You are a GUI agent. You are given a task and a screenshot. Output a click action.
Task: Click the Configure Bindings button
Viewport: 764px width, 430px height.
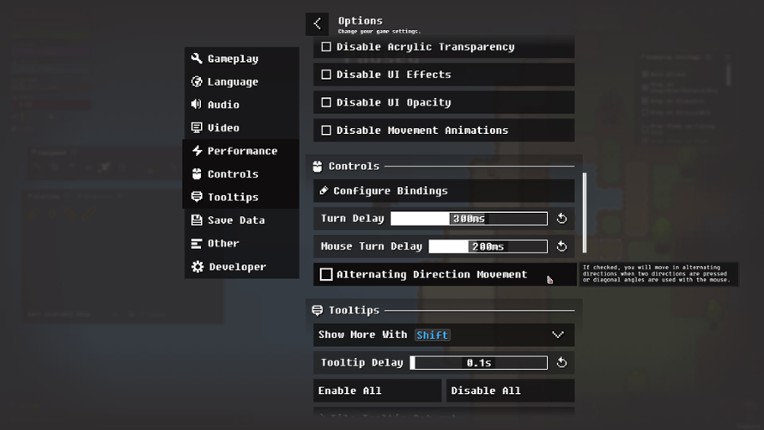444,191
